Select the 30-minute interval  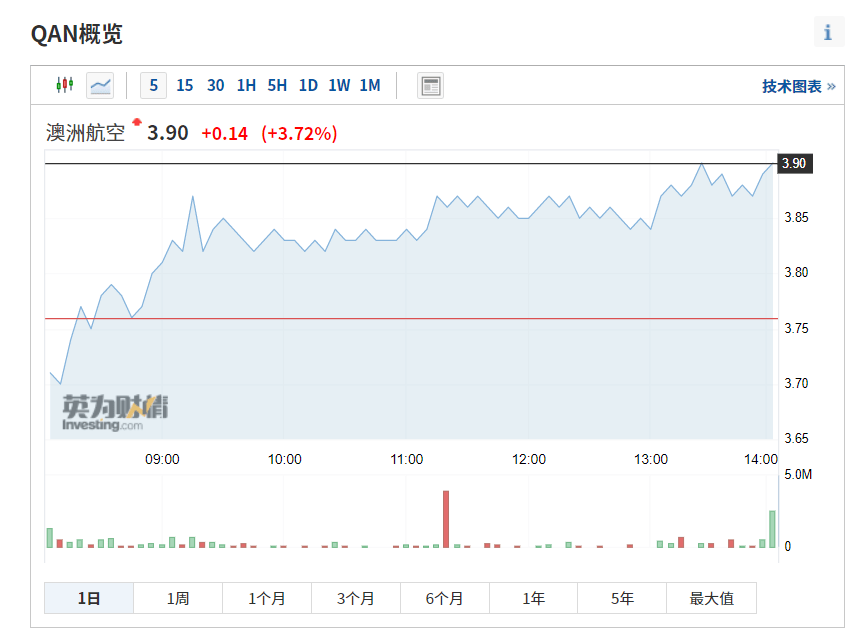coord(215,86)
